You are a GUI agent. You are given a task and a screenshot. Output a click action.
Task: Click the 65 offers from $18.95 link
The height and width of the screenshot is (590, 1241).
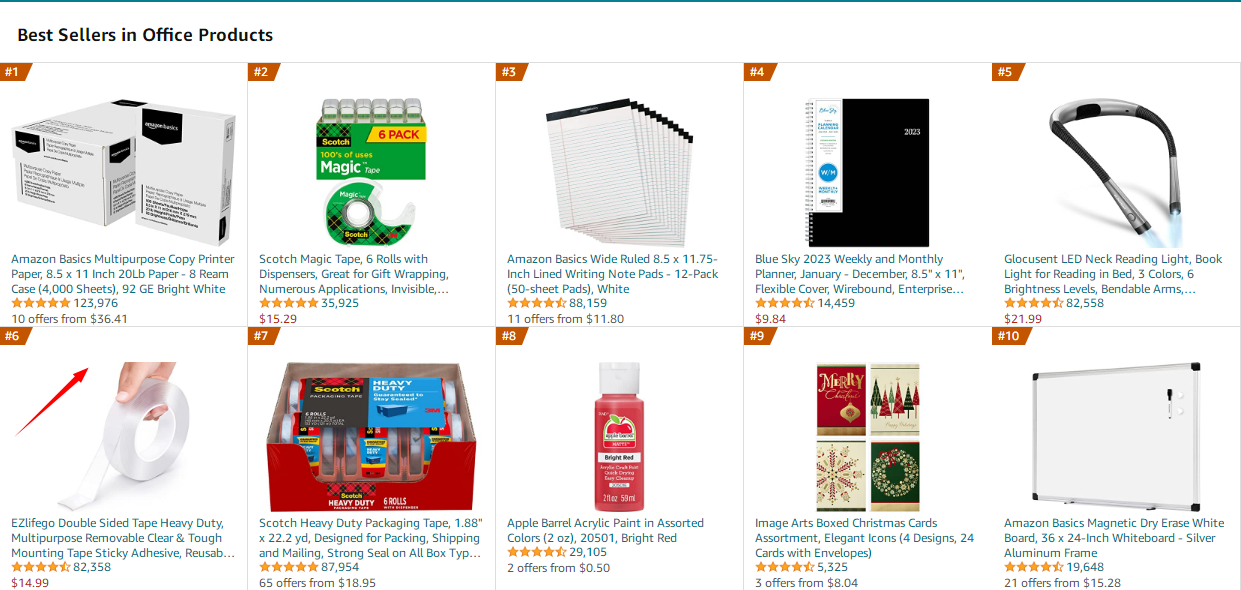click(317, 582)
